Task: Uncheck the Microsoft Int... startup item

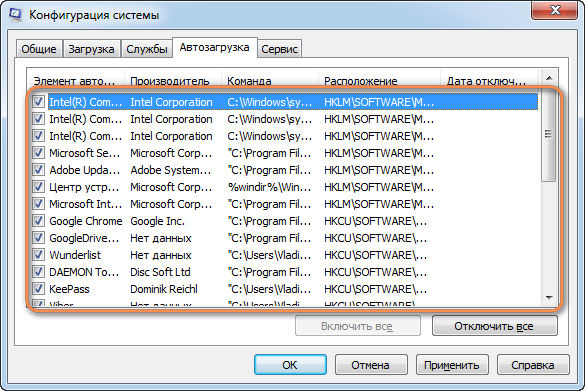Action: [x=38, y=204]
